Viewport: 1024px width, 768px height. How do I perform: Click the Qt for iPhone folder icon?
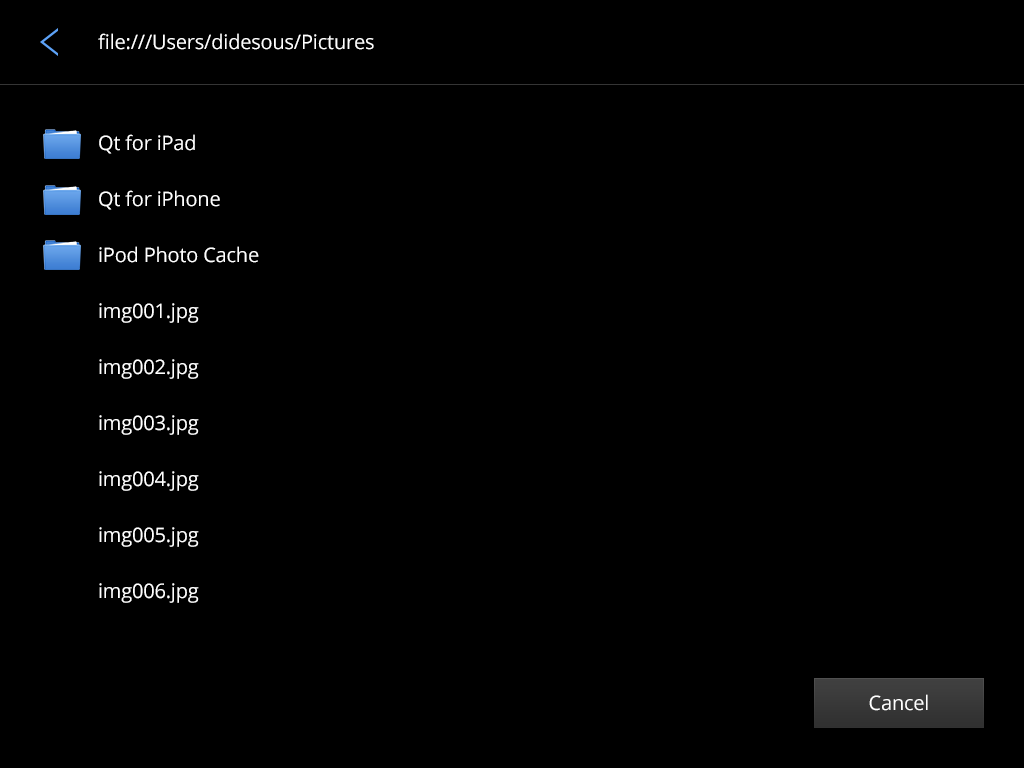(62, 200)
